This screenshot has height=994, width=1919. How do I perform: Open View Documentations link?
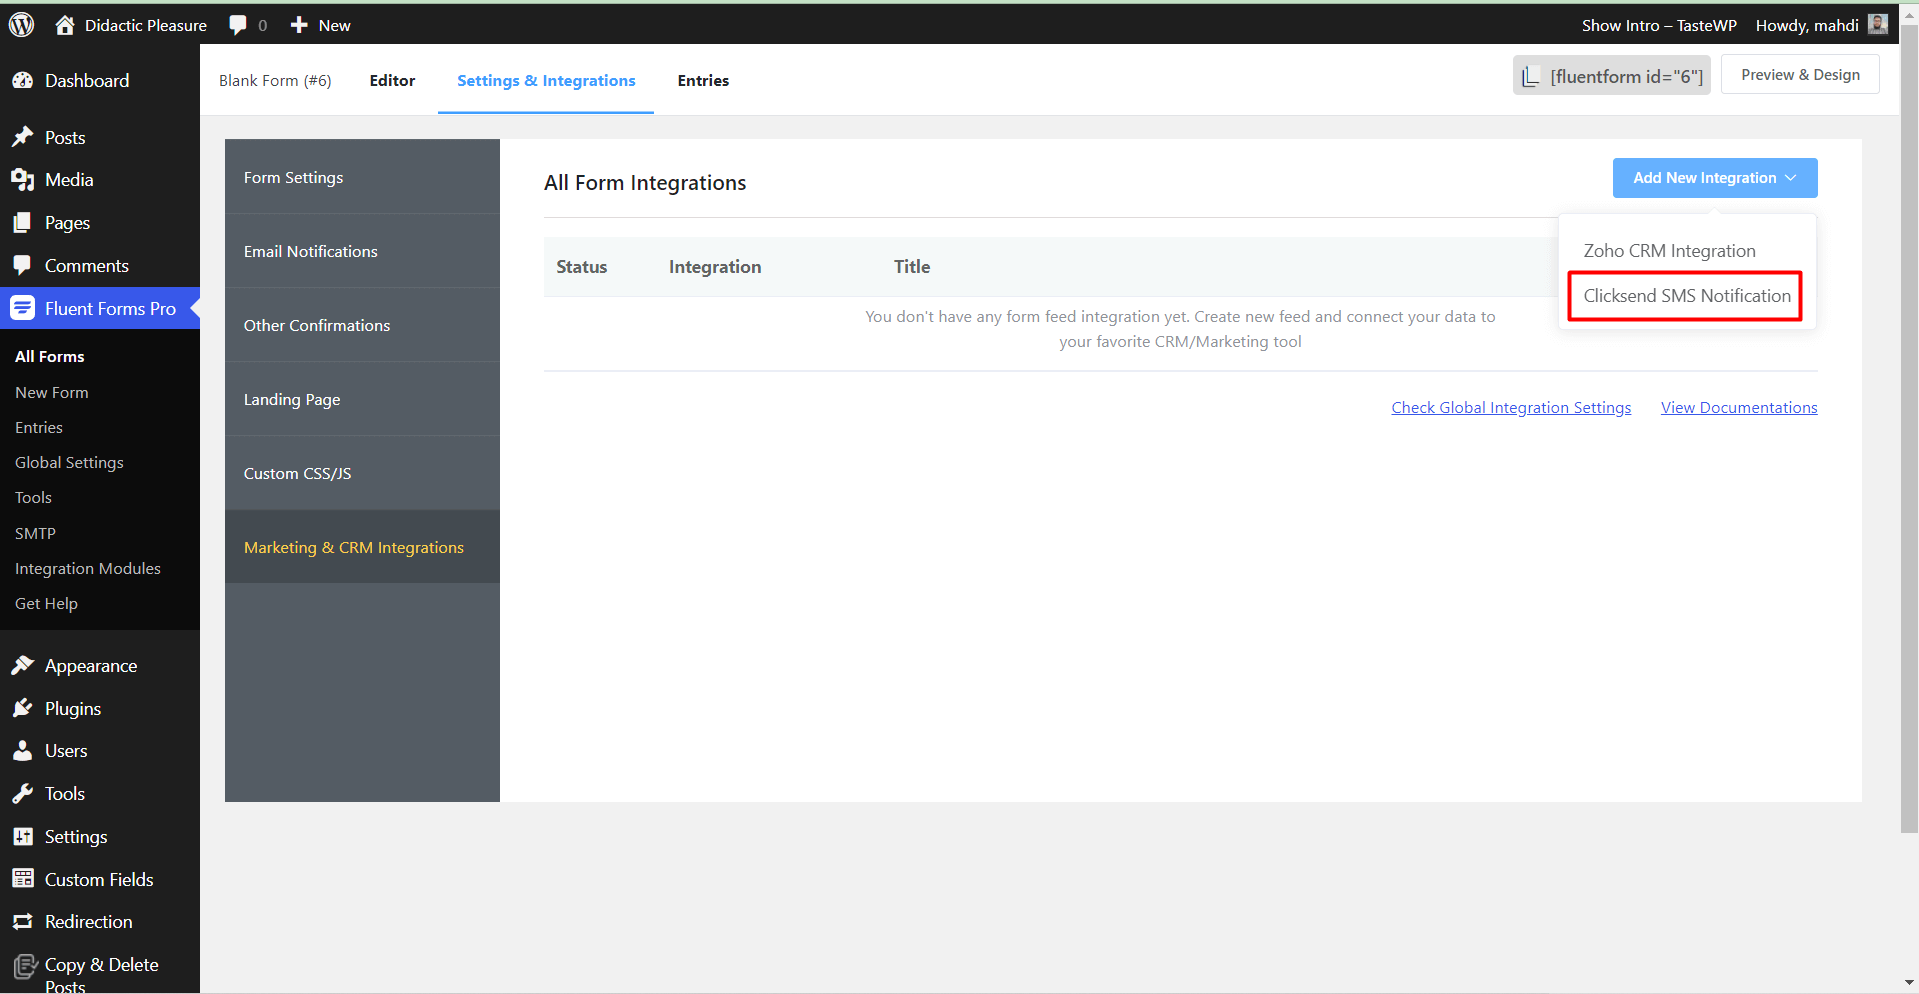pyautogui.click(x=1739, y=408)
